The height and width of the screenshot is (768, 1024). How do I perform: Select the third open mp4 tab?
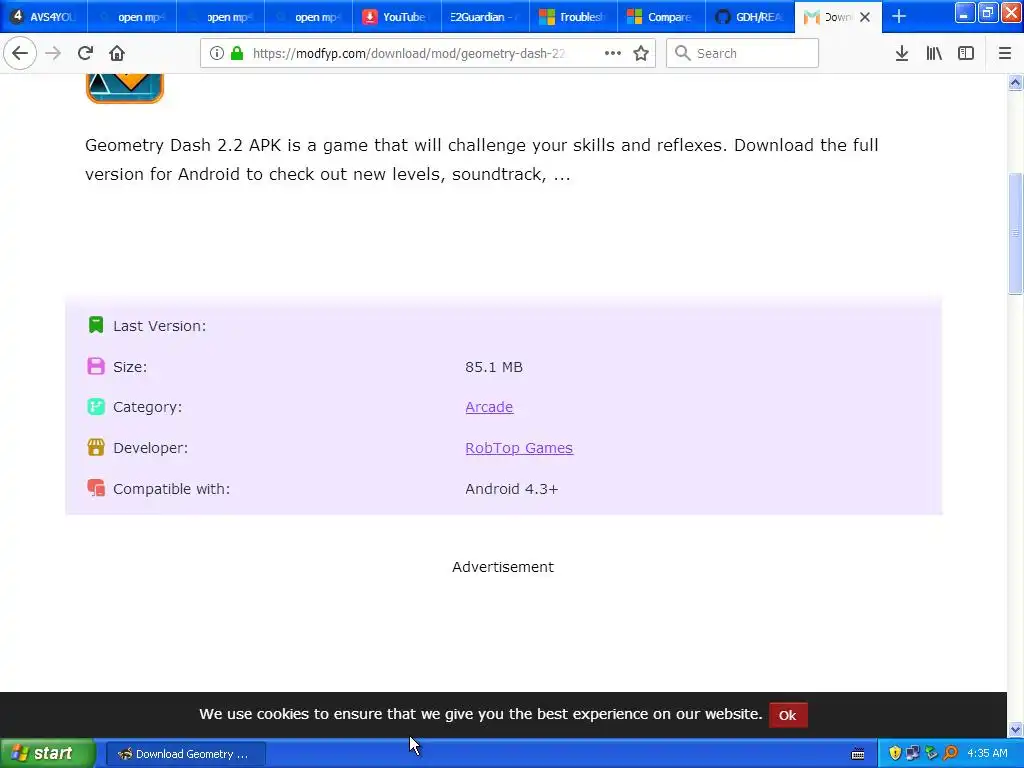(x=309, y=17)
